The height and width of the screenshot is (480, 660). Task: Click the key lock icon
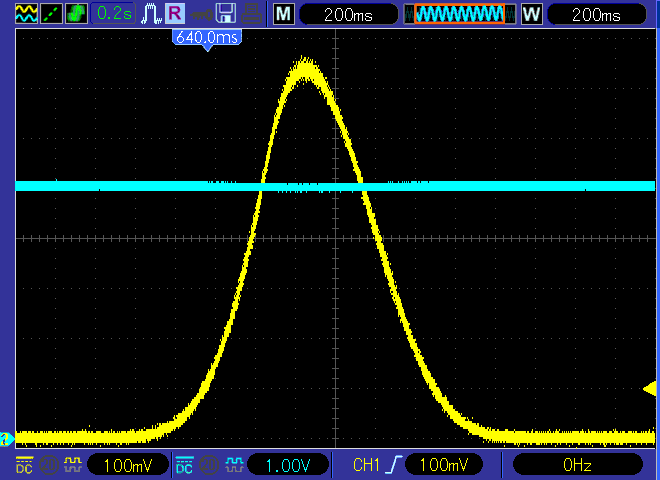coord(201,15)
